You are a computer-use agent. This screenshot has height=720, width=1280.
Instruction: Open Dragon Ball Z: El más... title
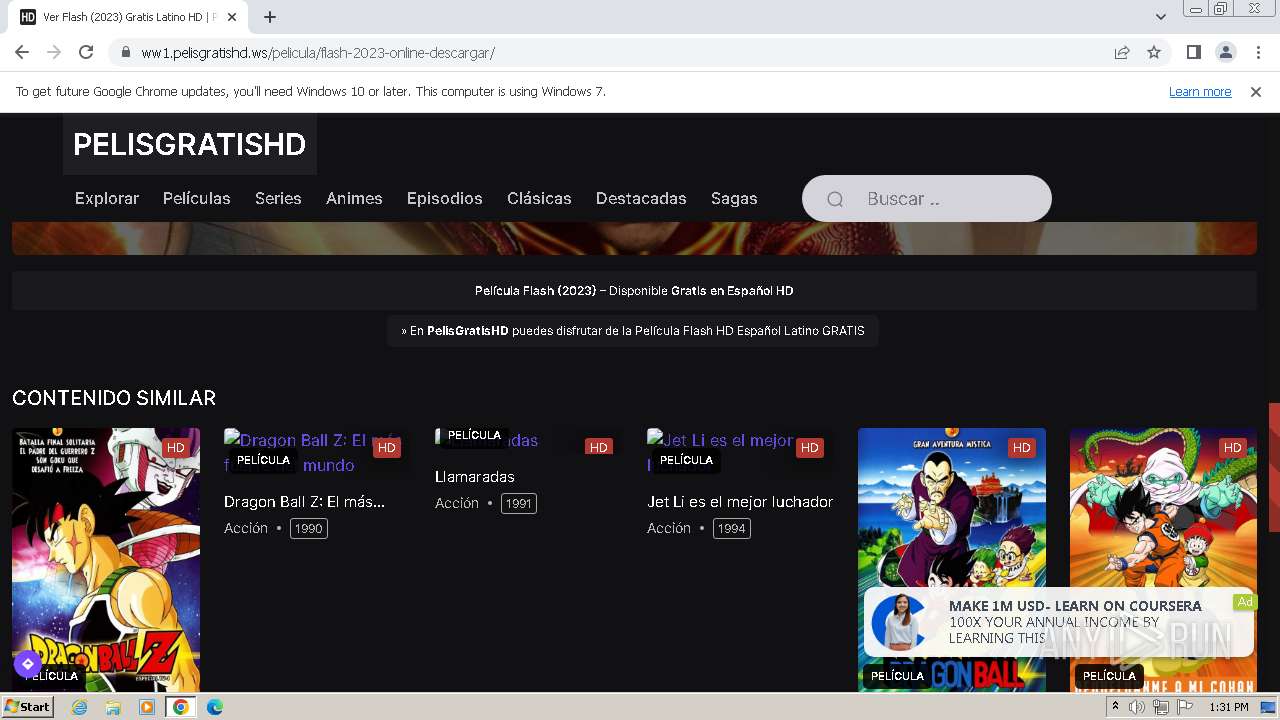pos(304,502)
